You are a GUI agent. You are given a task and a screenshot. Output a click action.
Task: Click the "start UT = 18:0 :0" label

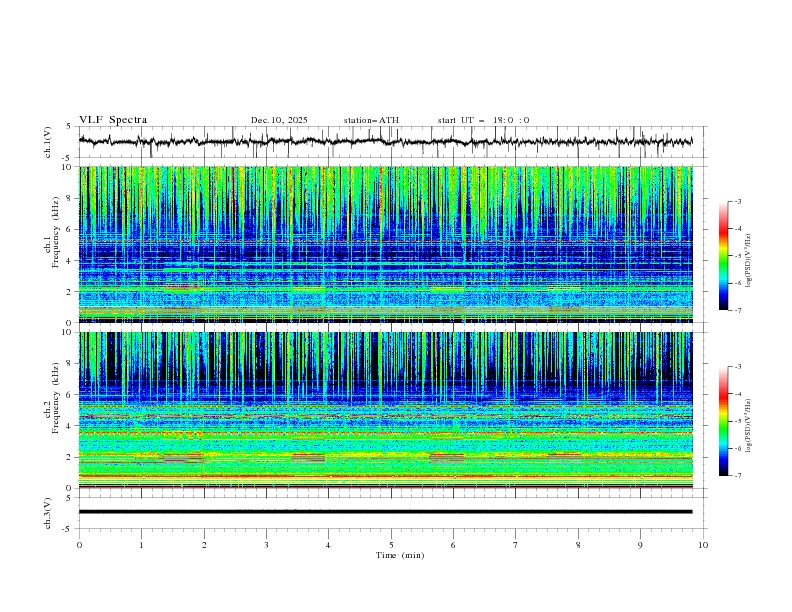(483, 120)
